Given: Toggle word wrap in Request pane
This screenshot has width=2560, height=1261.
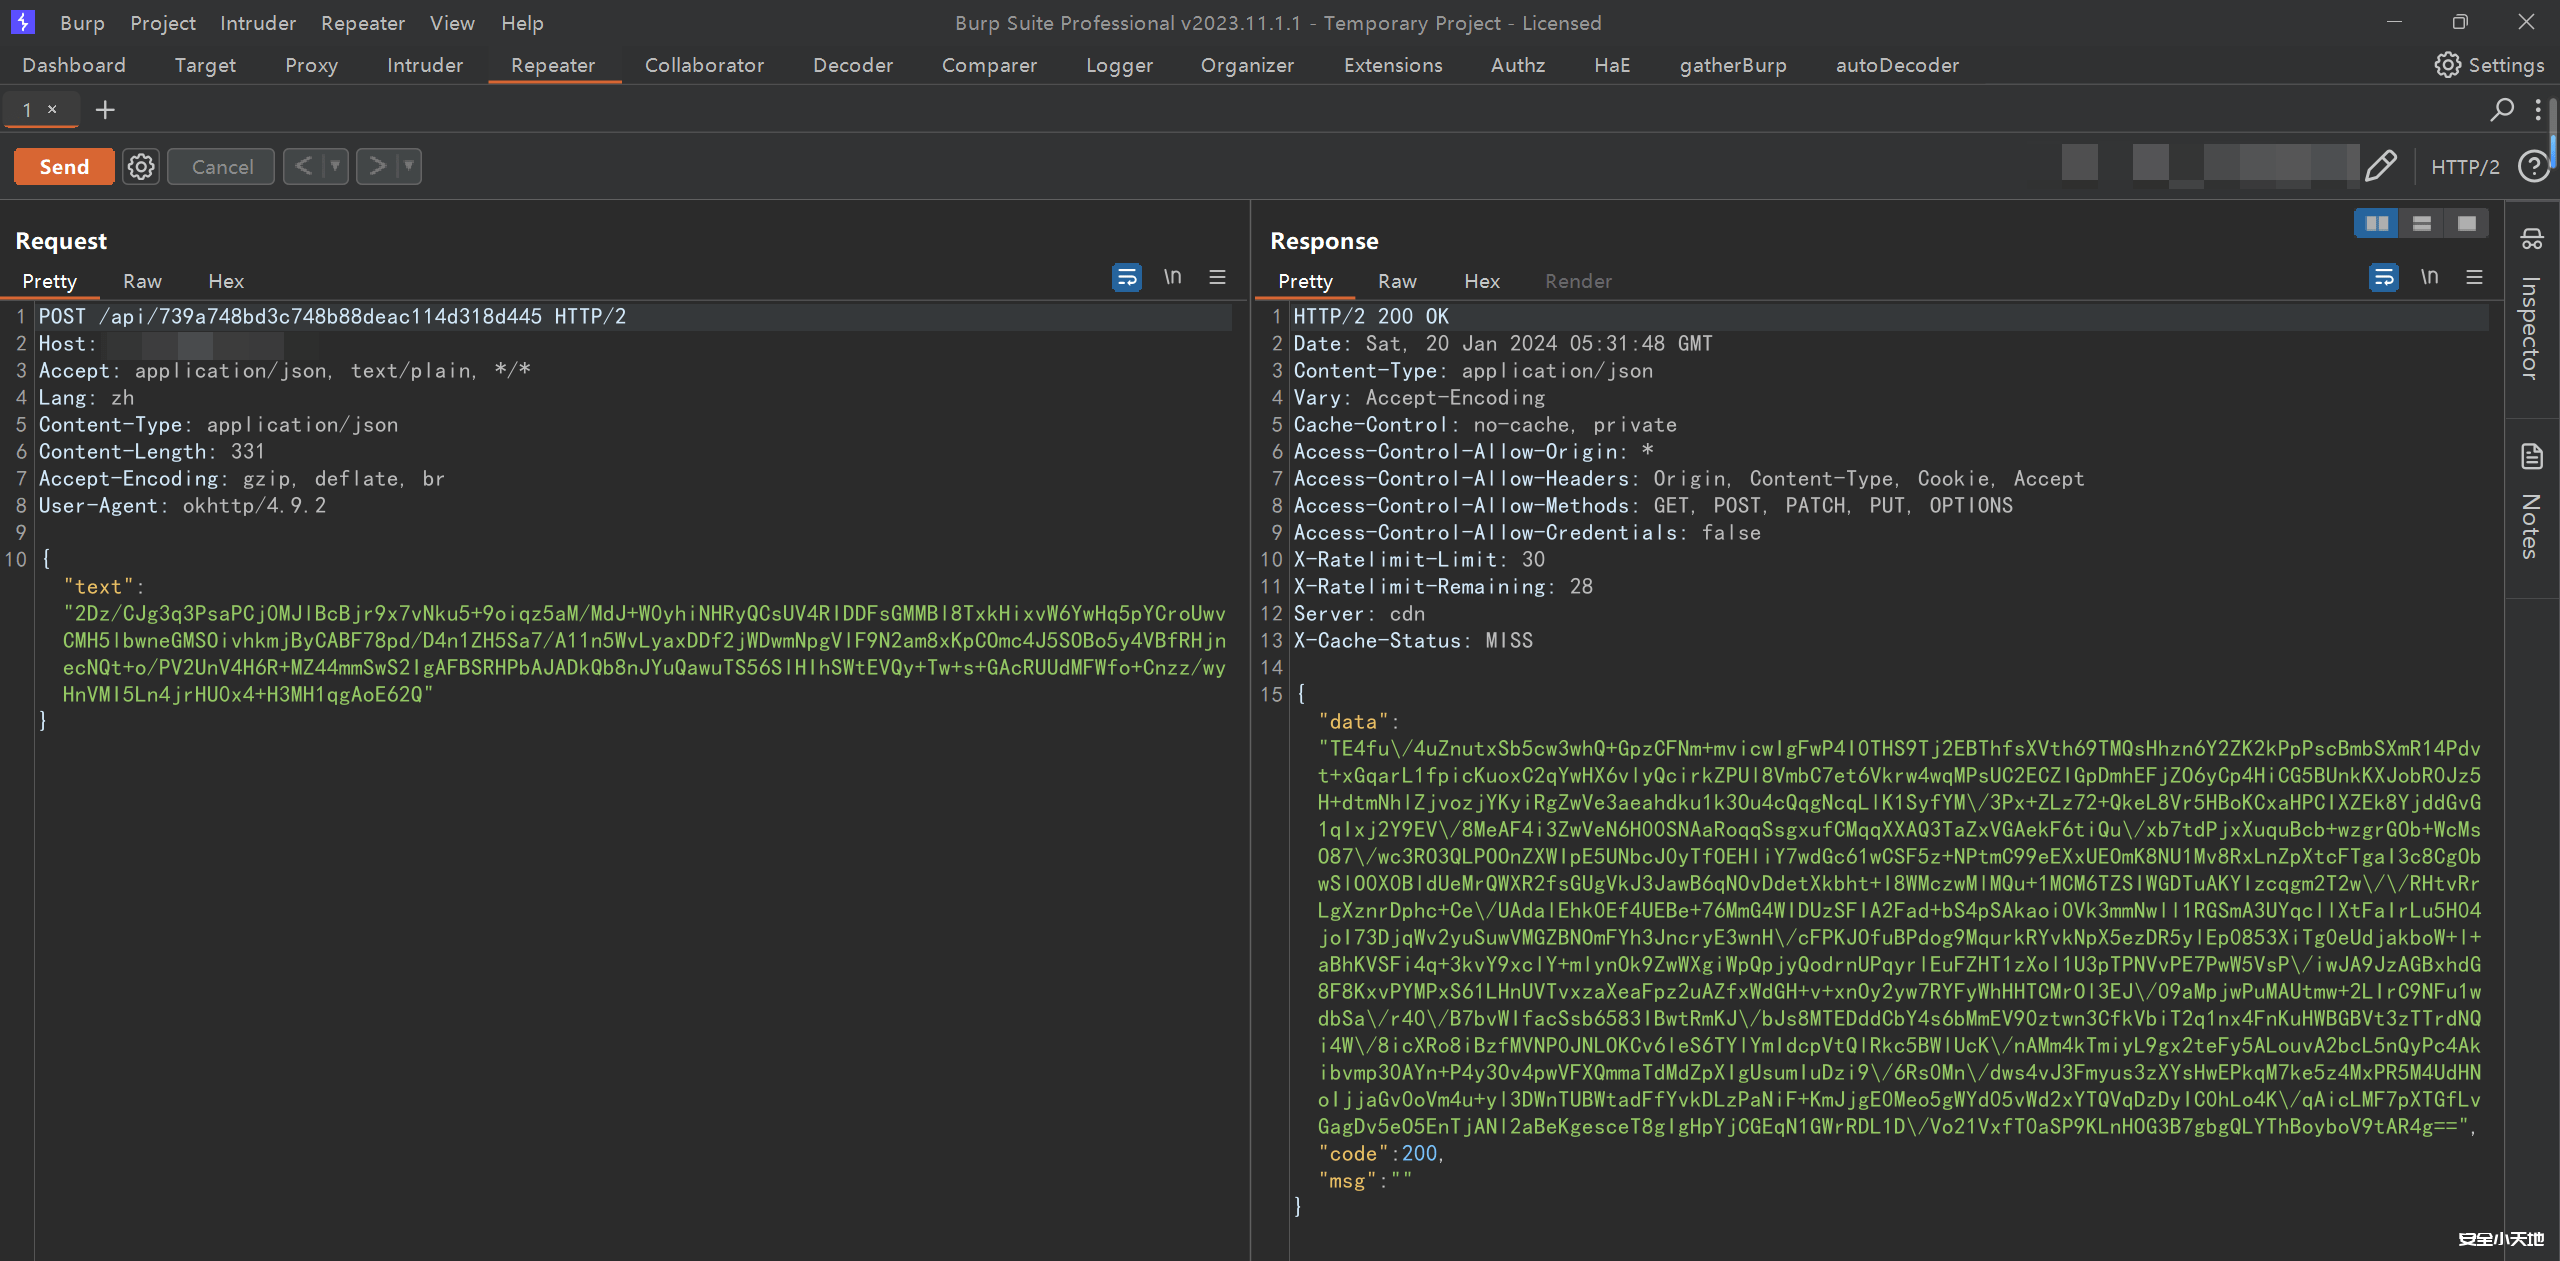Looking at the screenshot, I should coord(1127,277).
